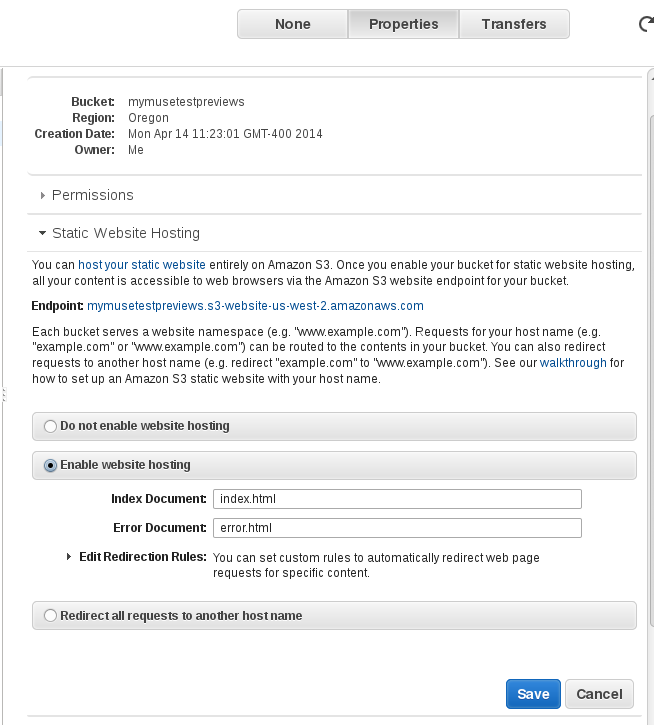
Task: Choose "Redirect all requests to another host name"
Action: [x=51, y=616]
